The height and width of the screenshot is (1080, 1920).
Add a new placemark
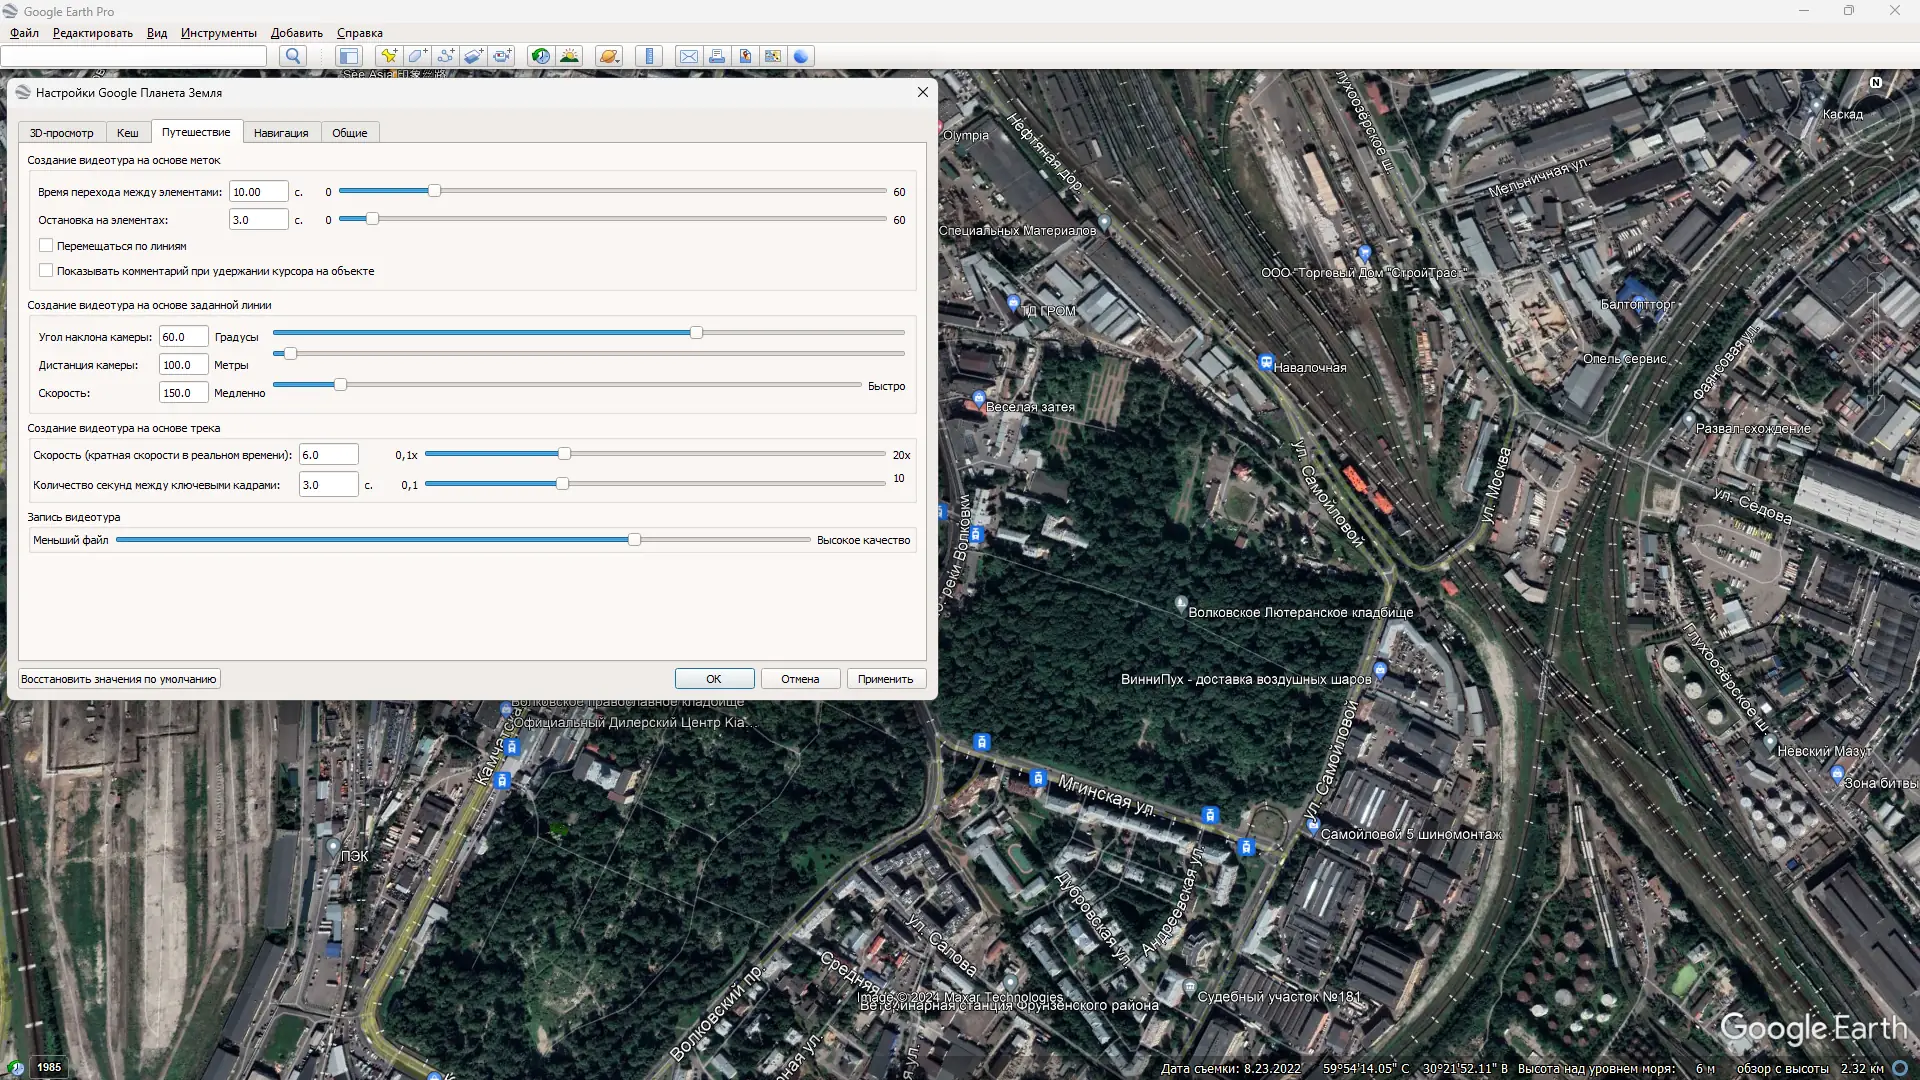(389, 56)
